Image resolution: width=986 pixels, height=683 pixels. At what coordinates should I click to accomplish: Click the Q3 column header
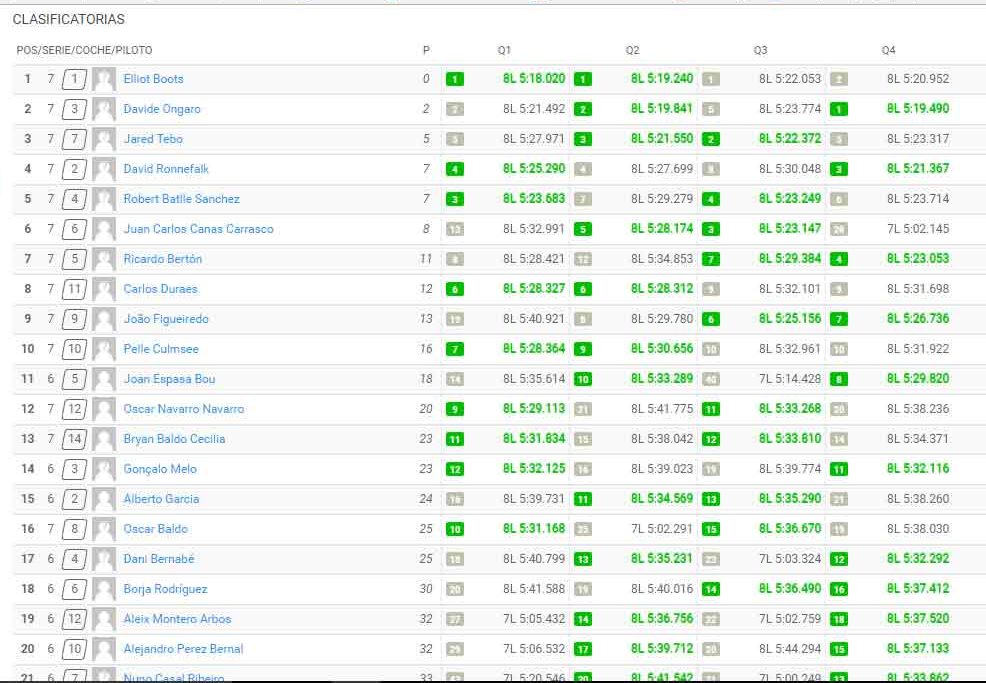click(760, 50)
